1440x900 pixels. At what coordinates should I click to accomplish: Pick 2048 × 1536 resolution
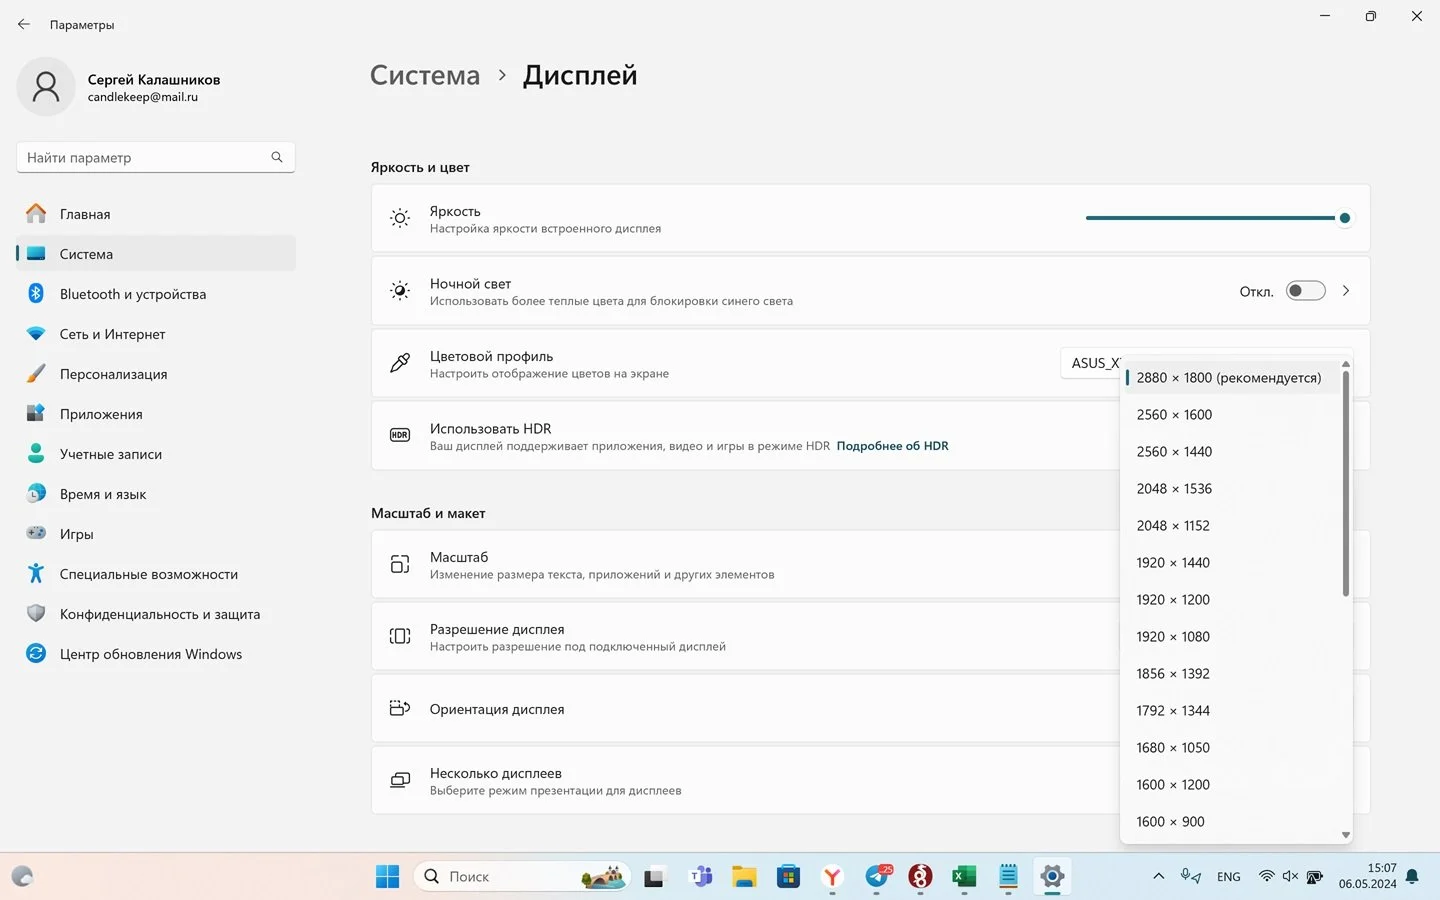click(1232, 489)
